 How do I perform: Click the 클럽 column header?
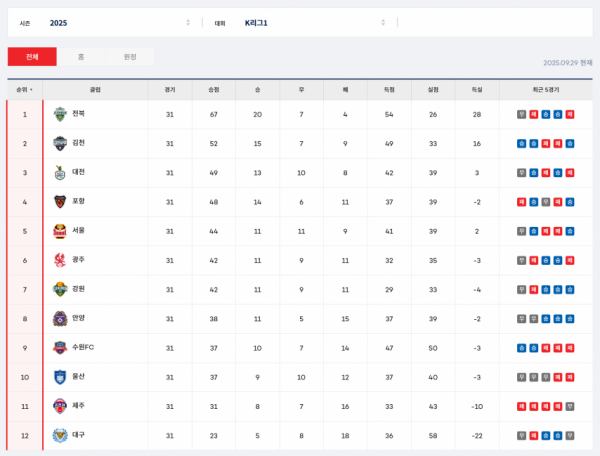point(95,90)
